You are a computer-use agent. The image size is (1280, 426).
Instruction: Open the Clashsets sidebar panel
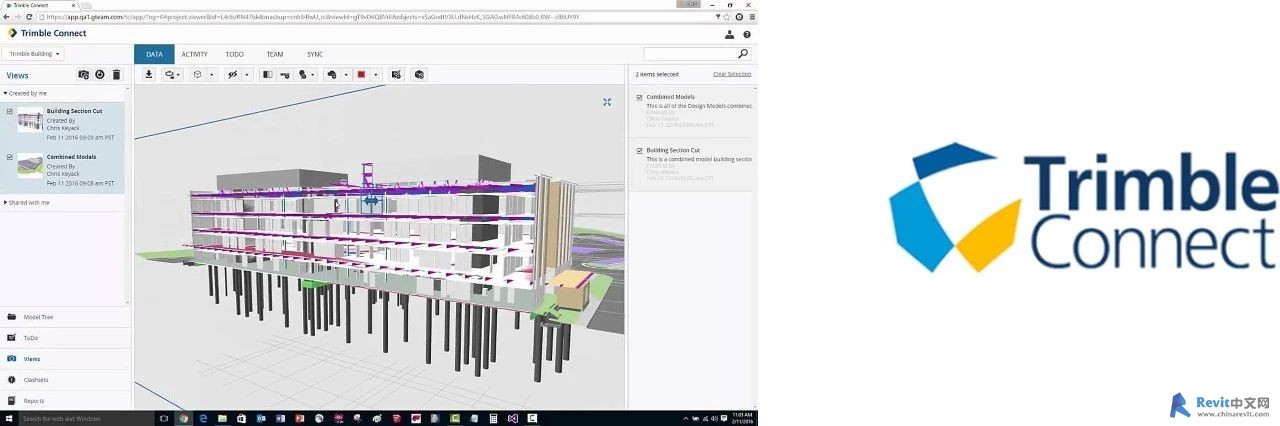(x=65, y=380)
